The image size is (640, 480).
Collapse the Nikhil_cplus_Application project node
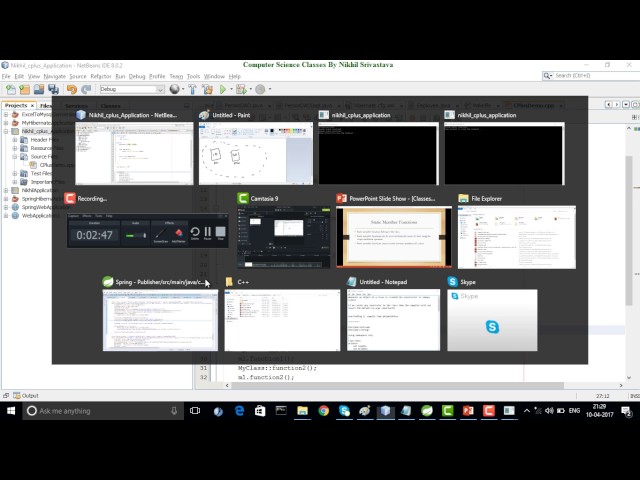point(6,131)
